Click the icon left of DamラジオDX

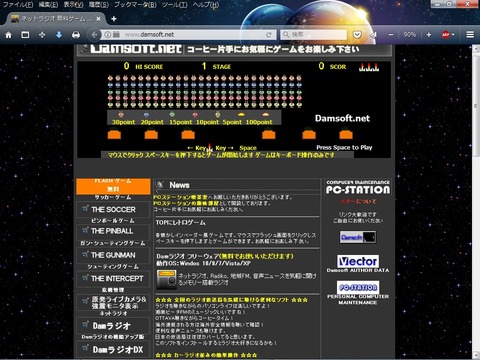coord(85,349)
